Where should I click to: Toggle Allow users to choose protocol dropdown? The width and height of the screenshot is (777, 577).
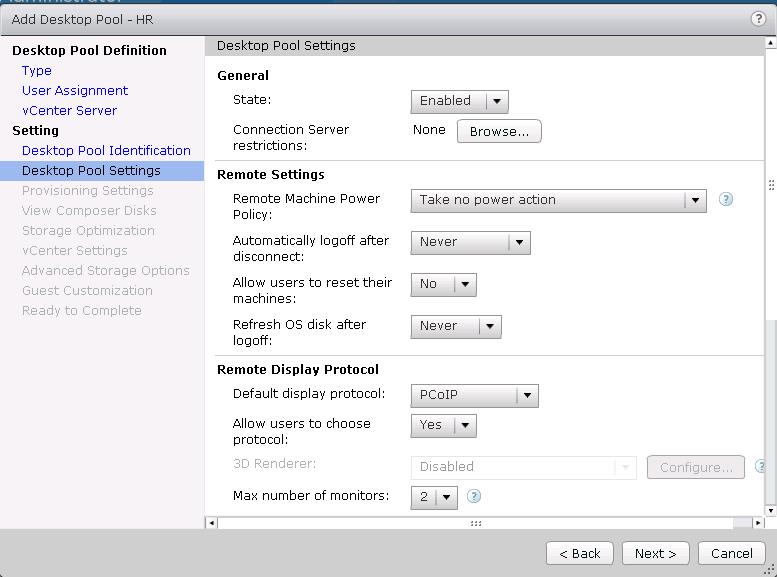pyautogui.click(x=443, y=425)
